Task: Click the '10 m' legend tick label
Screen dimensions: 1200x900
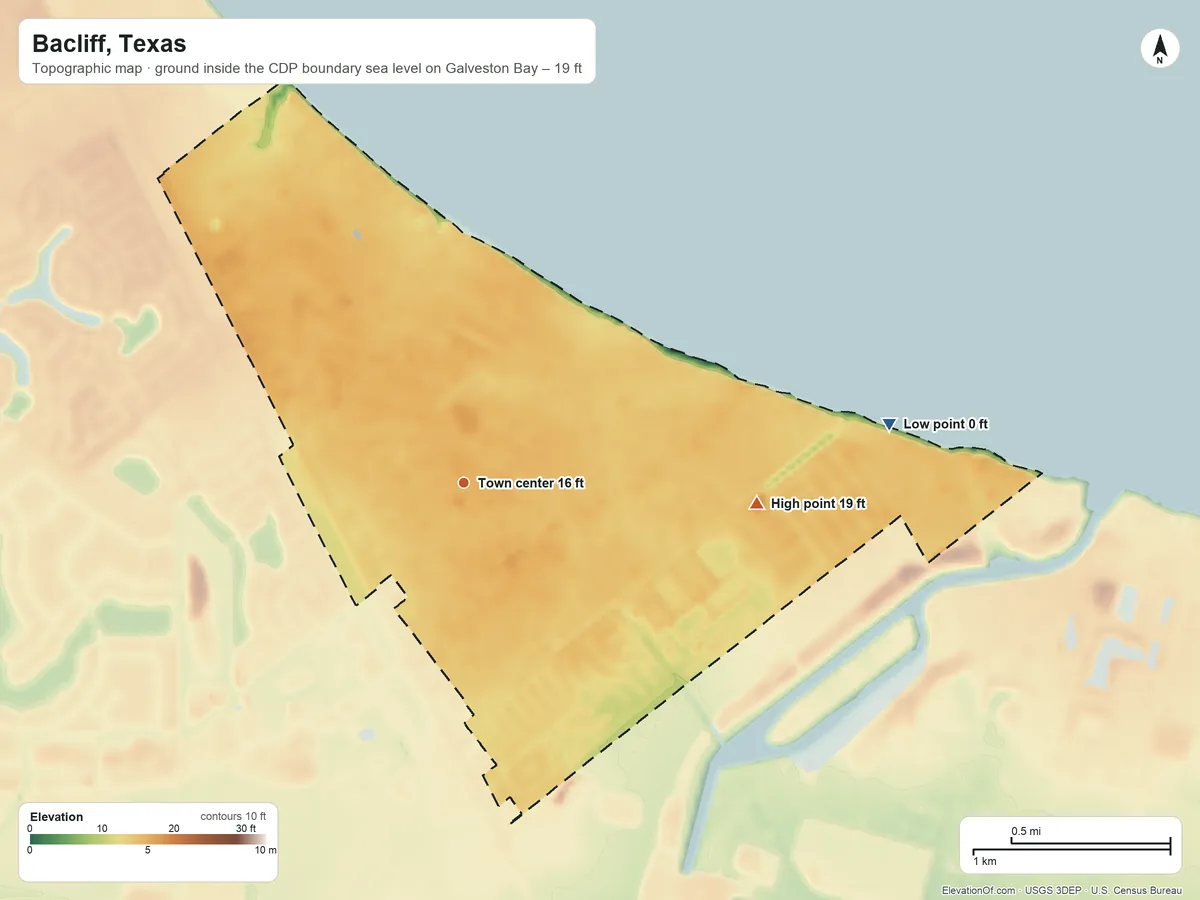Action: pos(266,851)
